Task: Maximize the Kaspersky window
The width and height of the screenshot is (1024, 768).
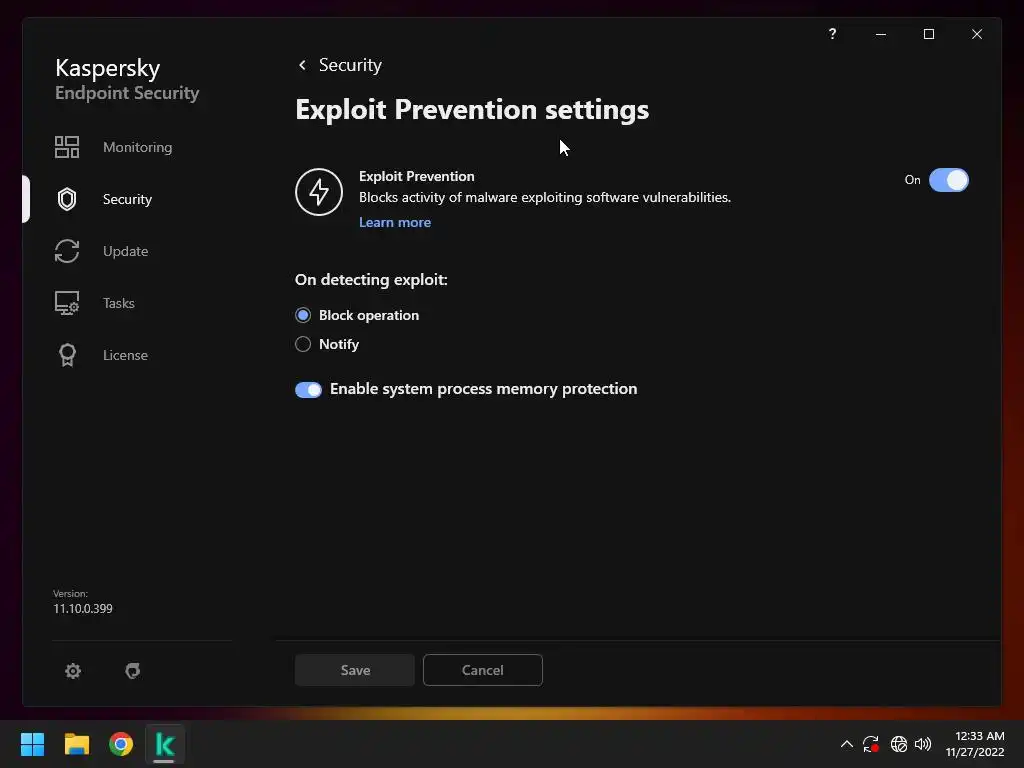Action: click(929, 34)
